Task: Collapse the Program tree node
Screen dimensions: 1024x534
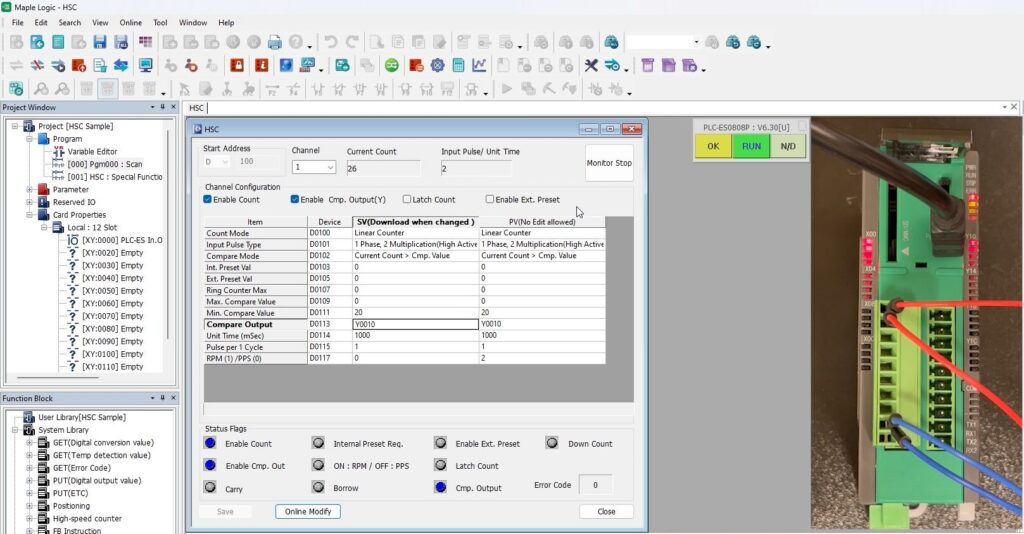Action: click(x=29, y=139)
